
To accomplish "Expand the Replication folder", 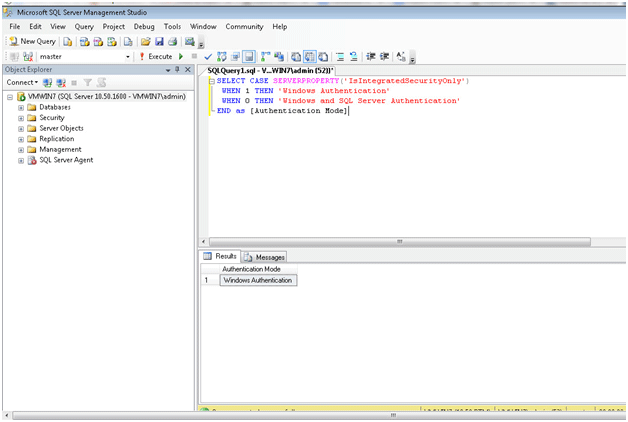I will (x=21, y=139).
